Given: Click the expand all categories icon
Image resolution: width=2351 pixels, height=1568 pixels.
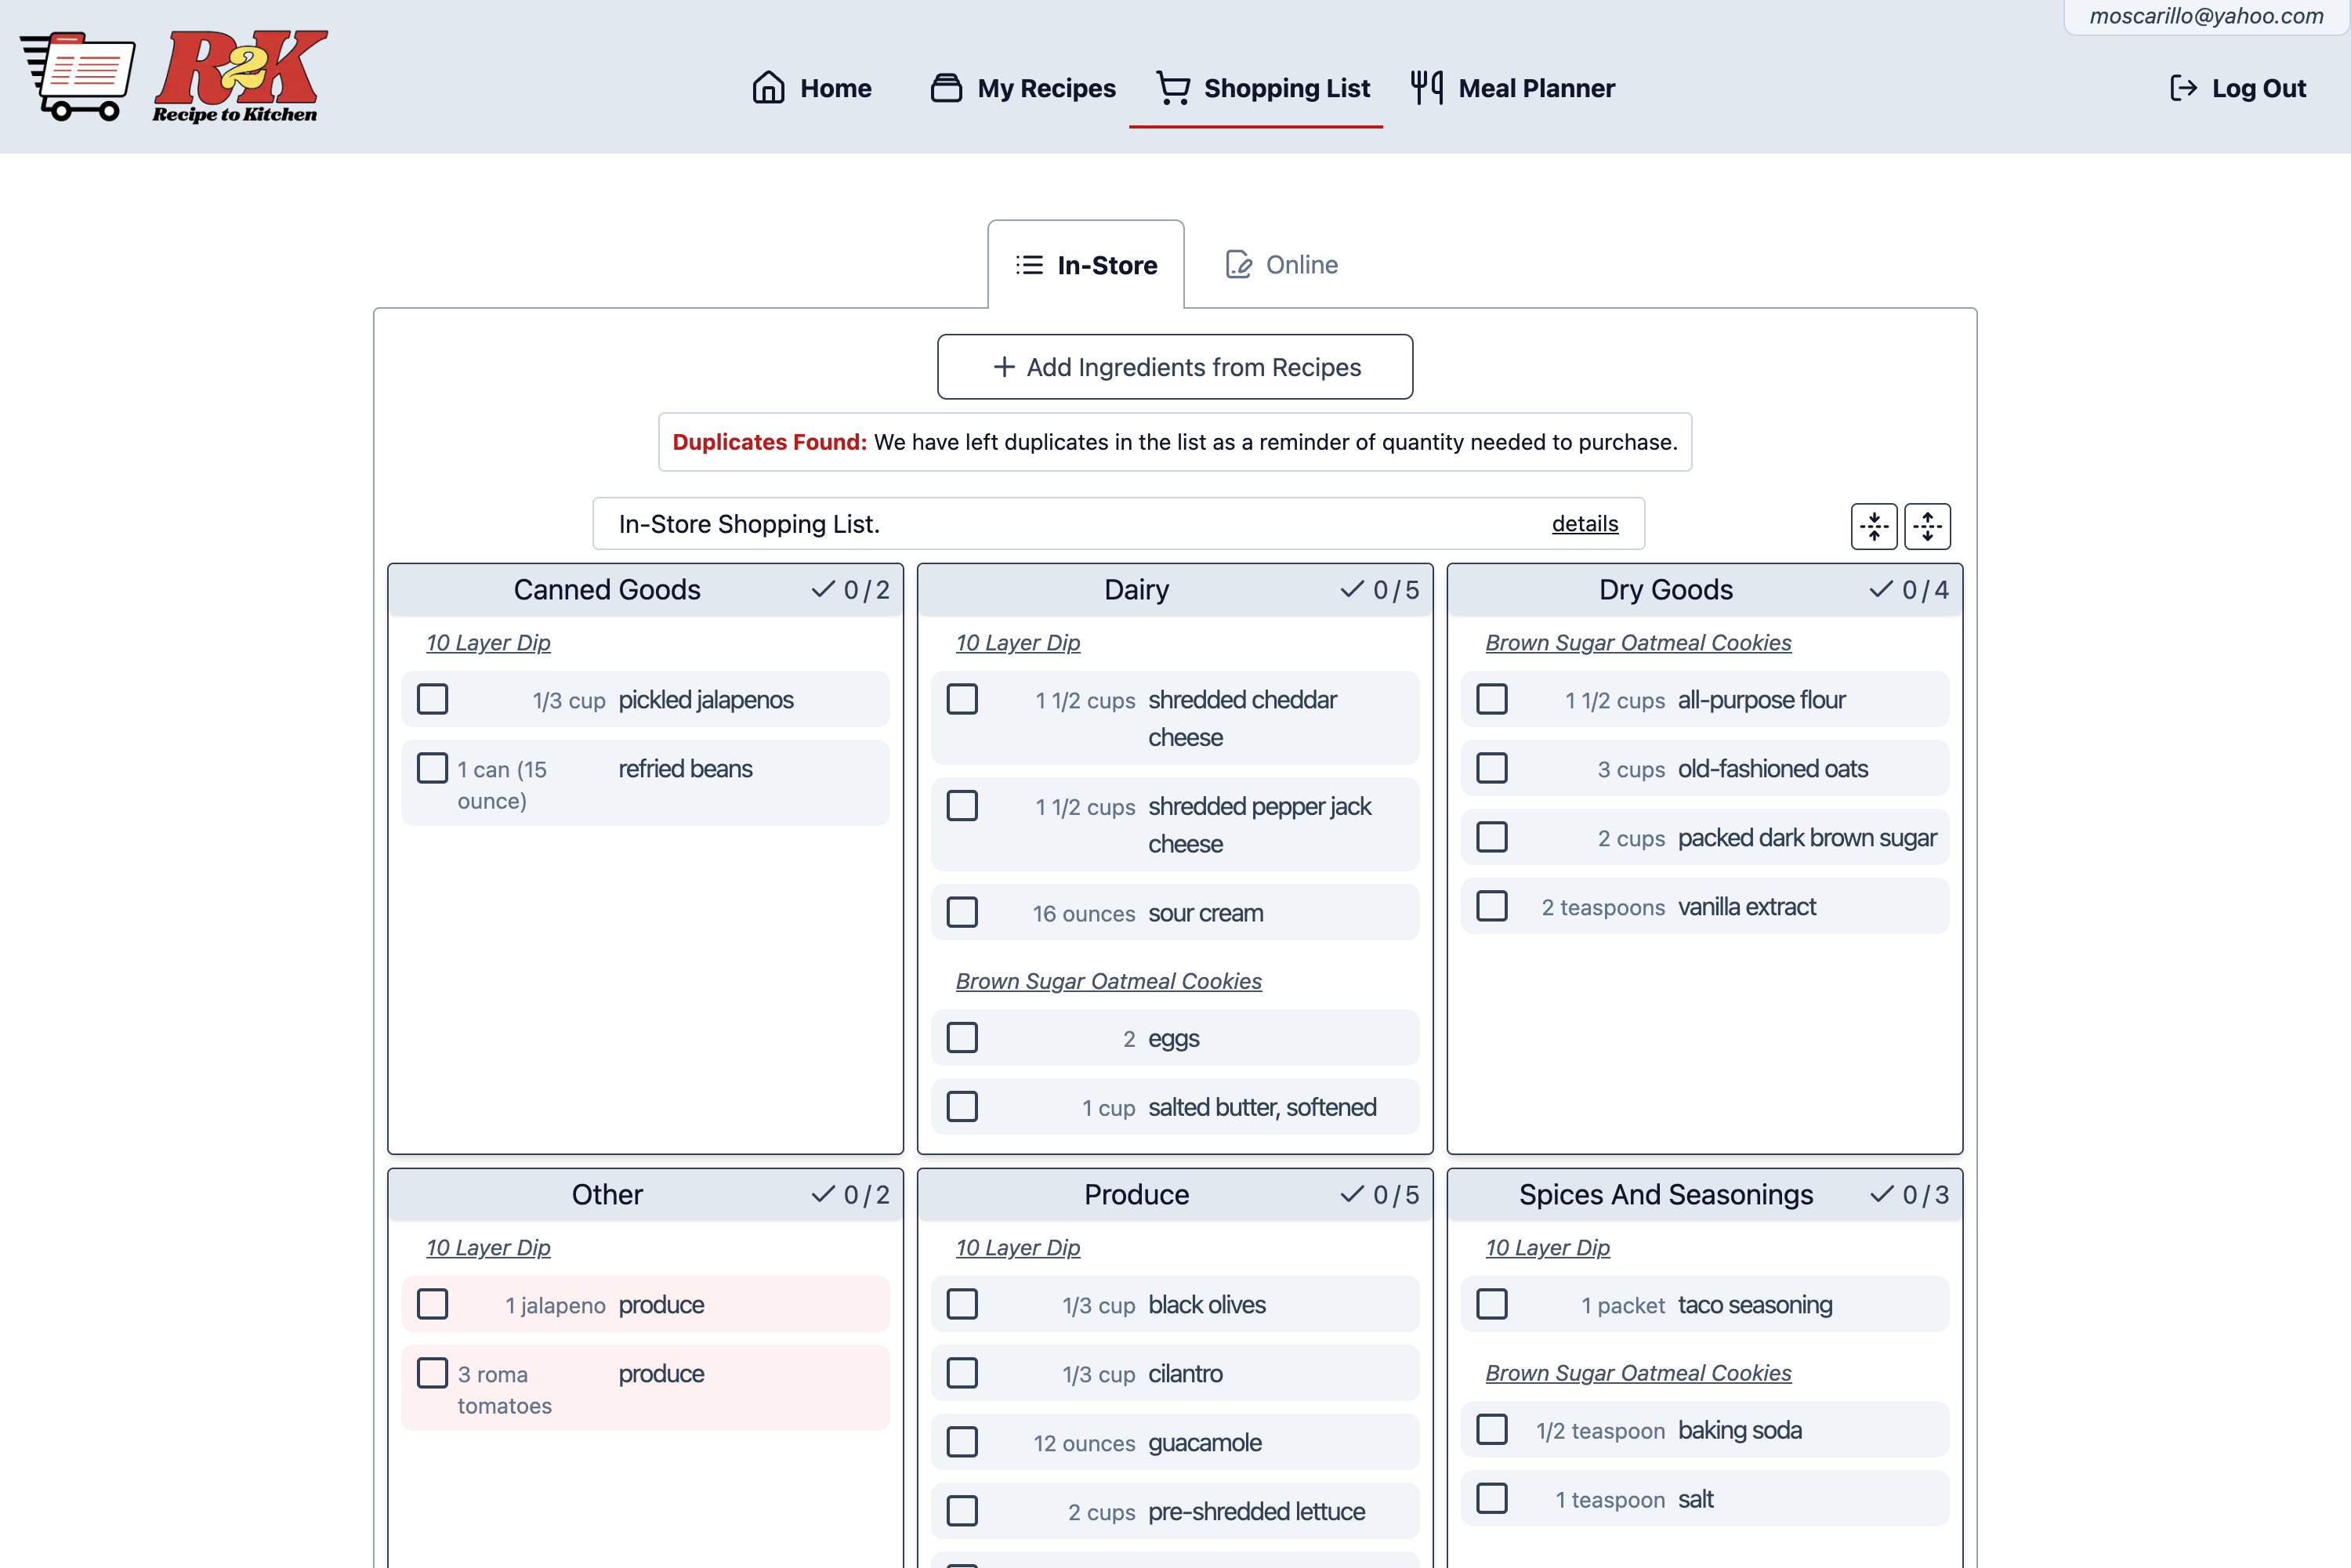Looking at the screenshot, I should pos(1927,526).
